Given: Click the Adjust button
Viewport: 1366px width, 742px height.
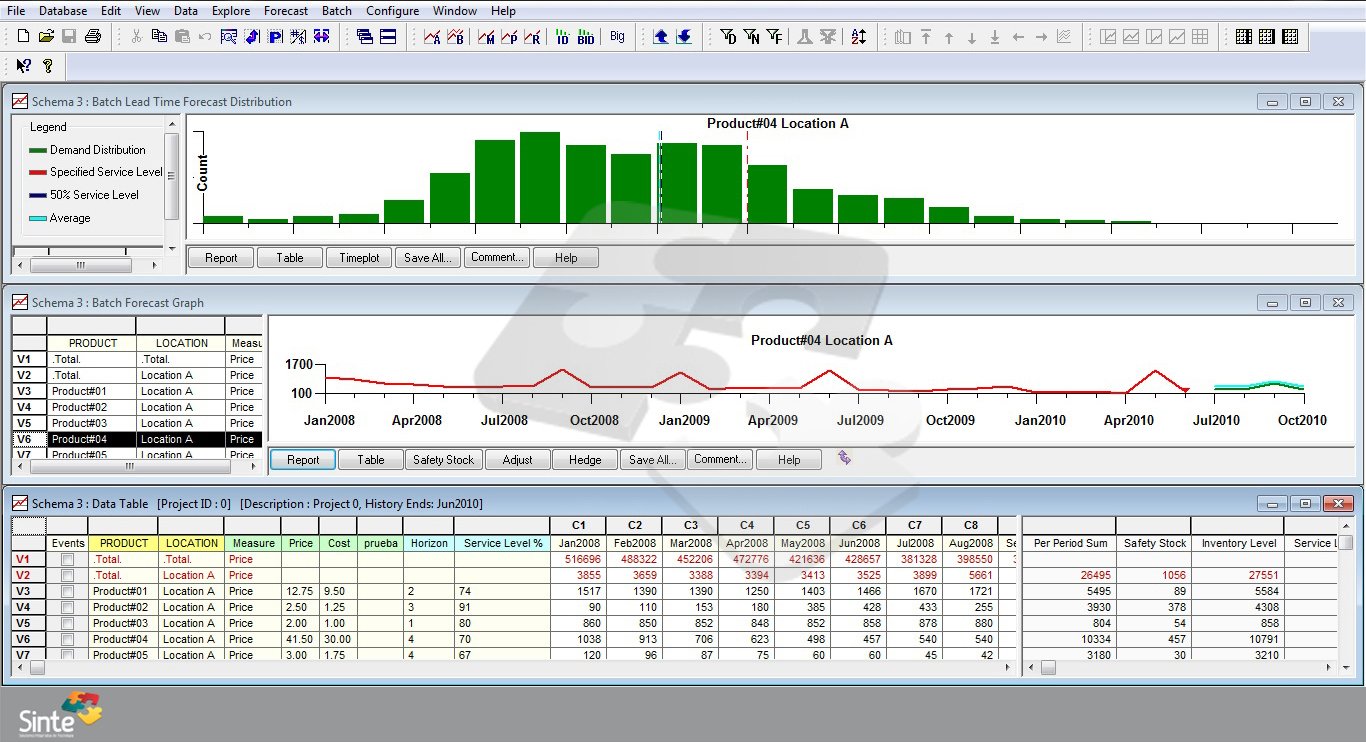Looking at the screenshot, I should tap(517, 460).
